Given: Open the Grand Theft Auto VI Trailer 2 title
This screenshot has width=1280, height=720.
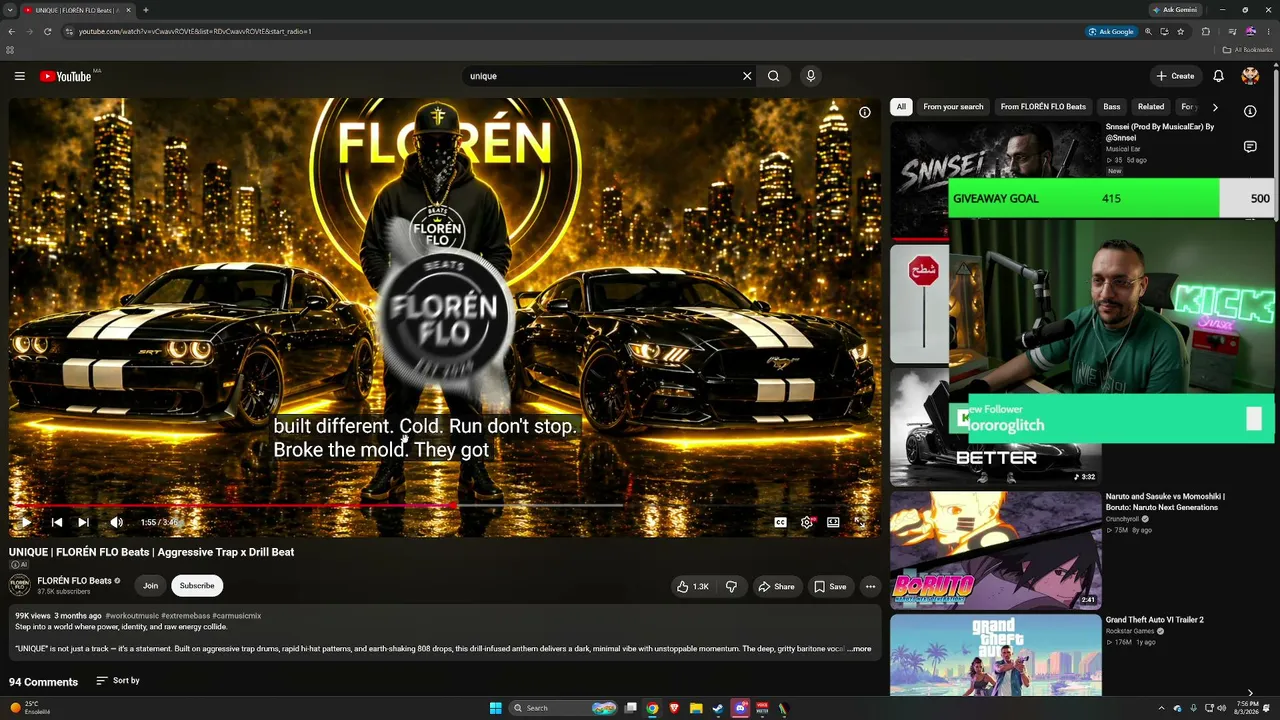Looking at the screenshot, I should 1155,620.
